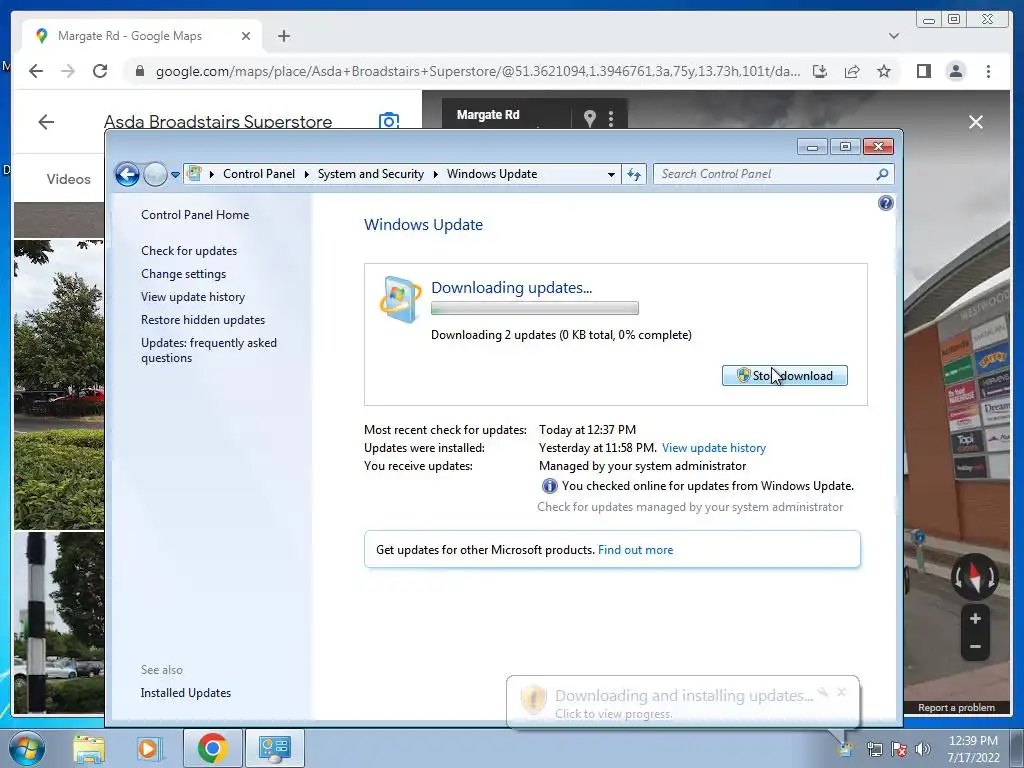This screenshot has height=768, width=1024.
Task: Go back in Chrome browser
Action: click(x=36, y=71)
